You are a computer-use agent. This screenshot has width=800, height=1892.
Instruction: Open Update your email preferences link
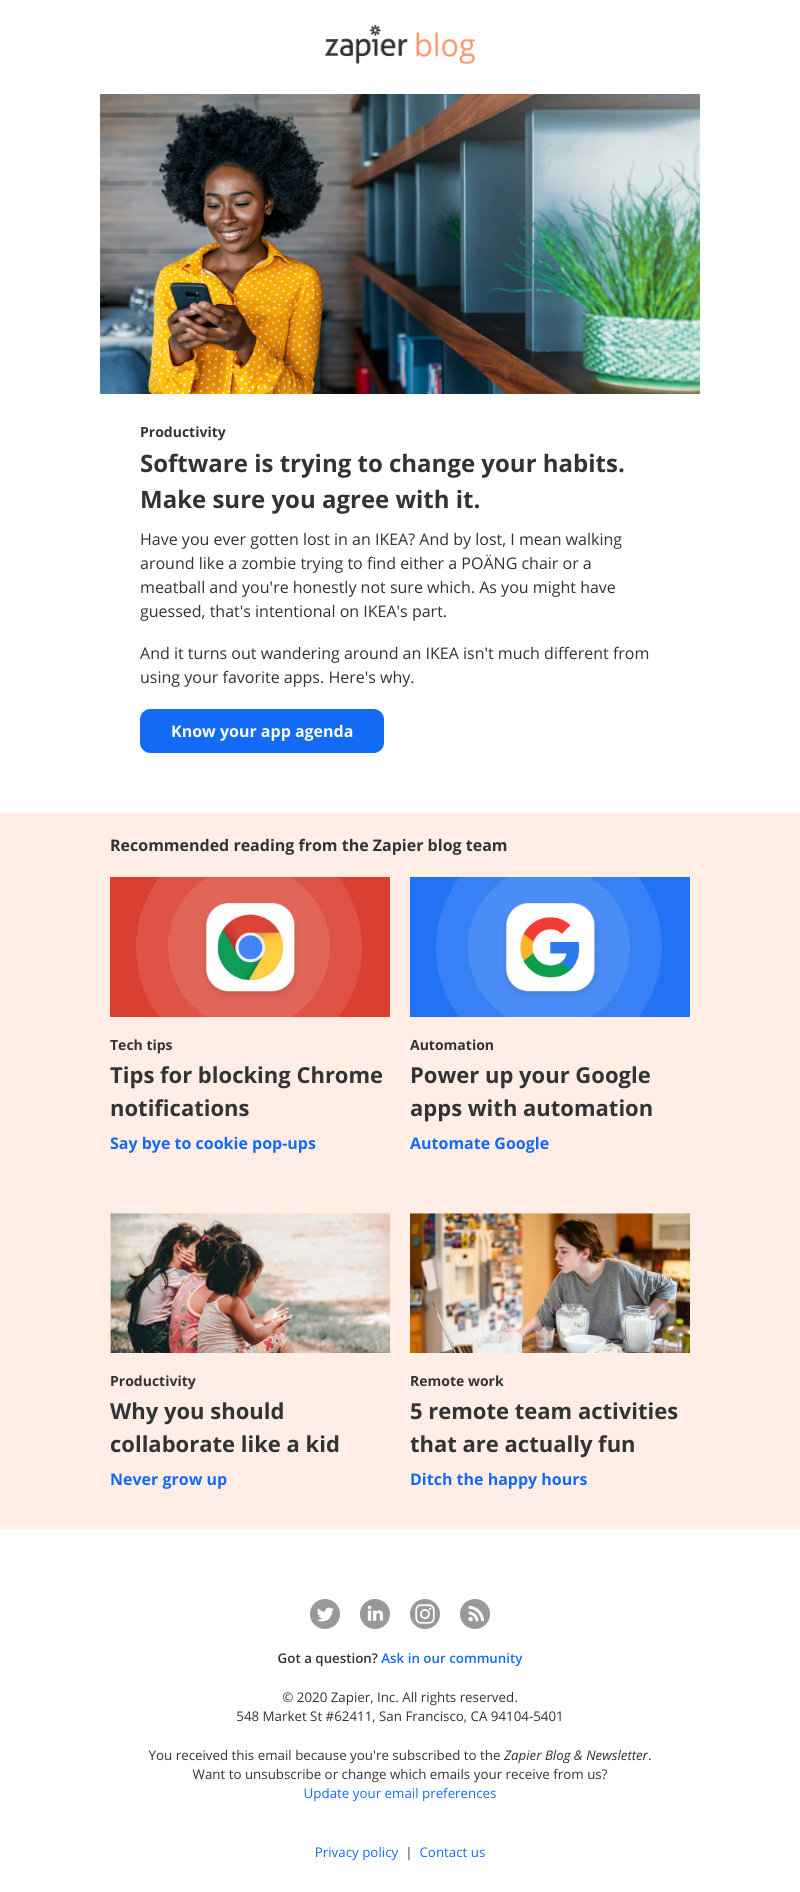pyautogui.click(x=400, y=1793)
